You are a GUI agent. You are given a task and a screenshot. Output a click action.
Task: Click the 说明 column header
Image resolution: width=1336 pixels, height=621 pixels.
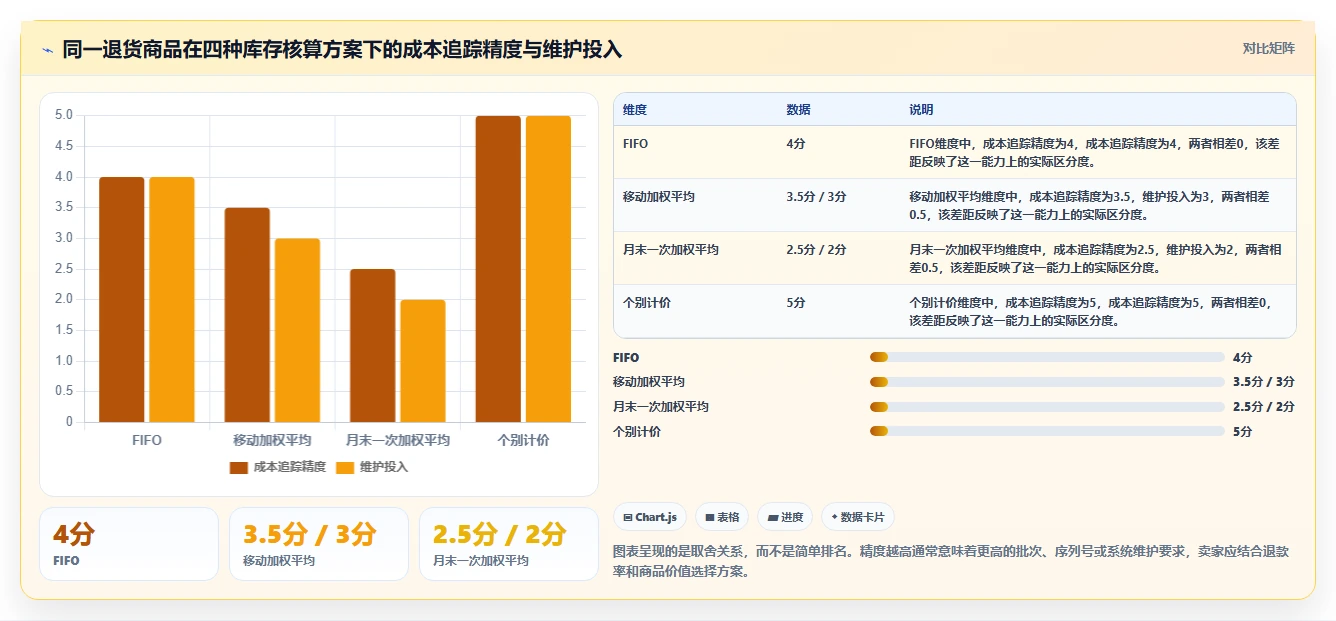[921, 110]
